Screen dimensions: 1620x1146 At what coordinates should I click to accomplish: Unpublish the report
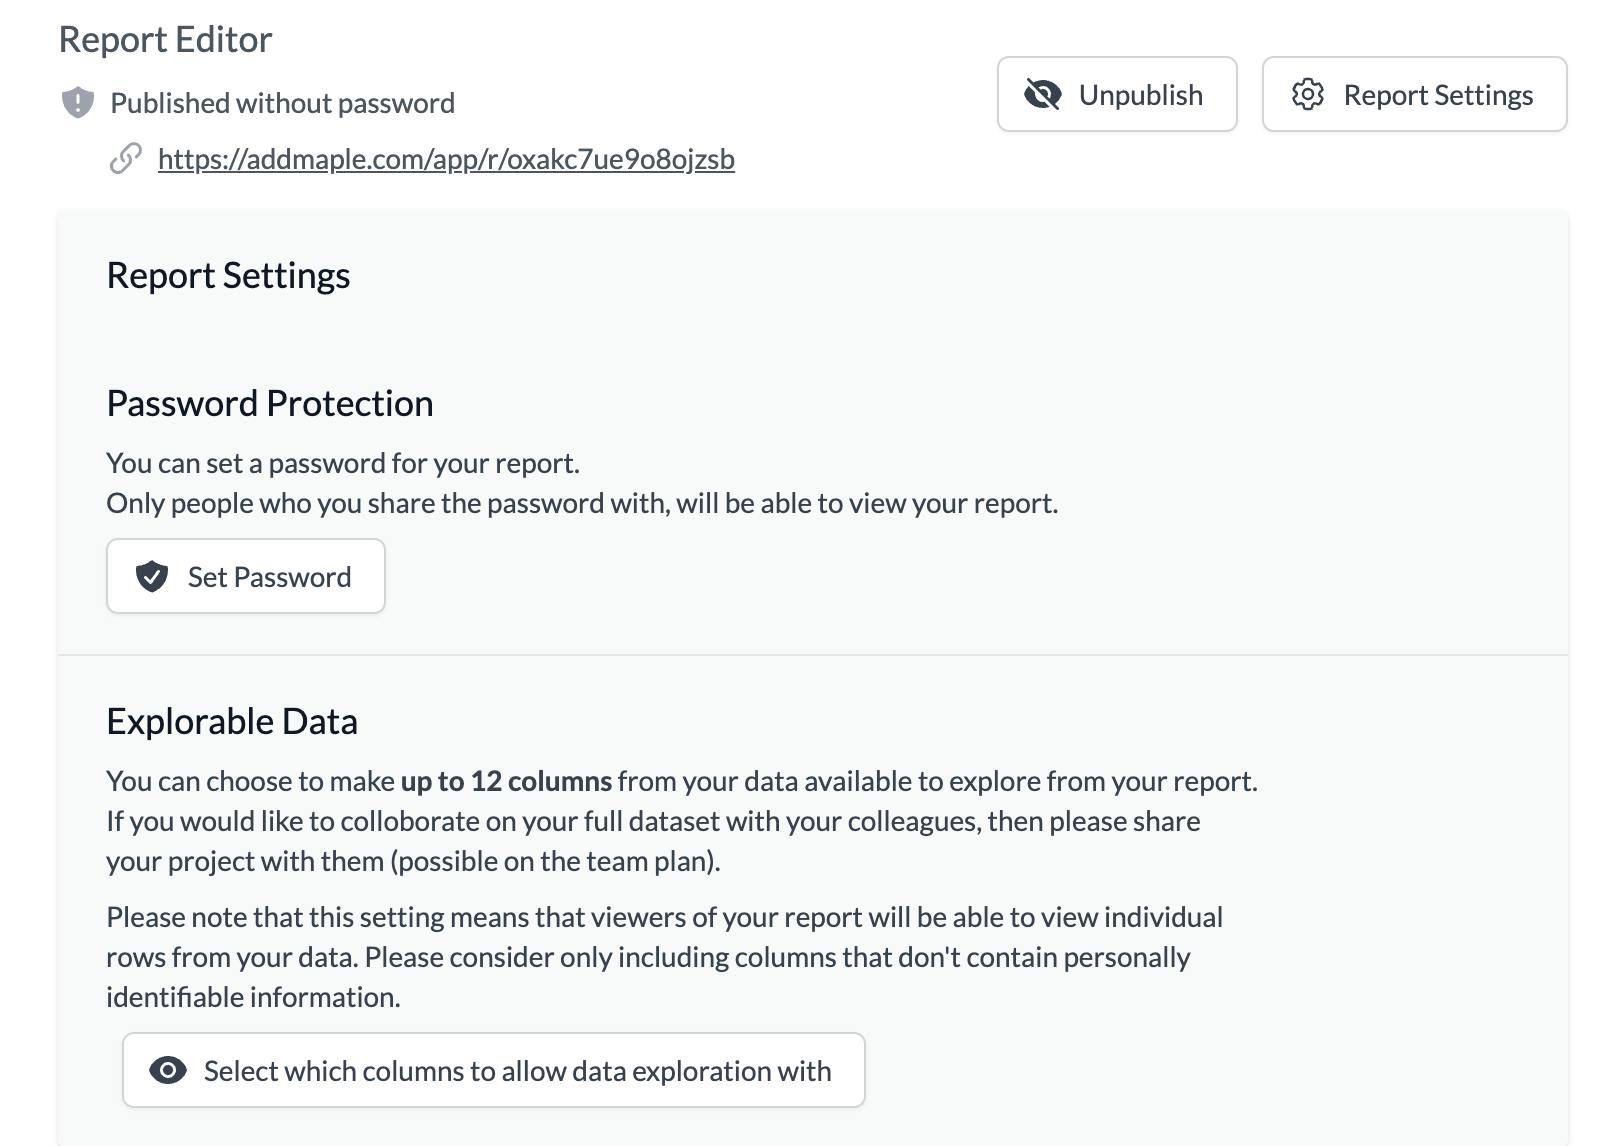1116,95
